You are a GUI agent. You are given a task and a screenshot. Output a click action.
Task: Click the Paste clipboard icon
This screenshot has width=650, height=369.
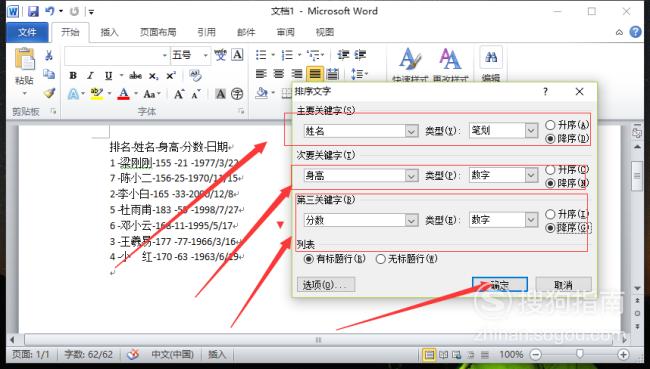pos(24,59)
